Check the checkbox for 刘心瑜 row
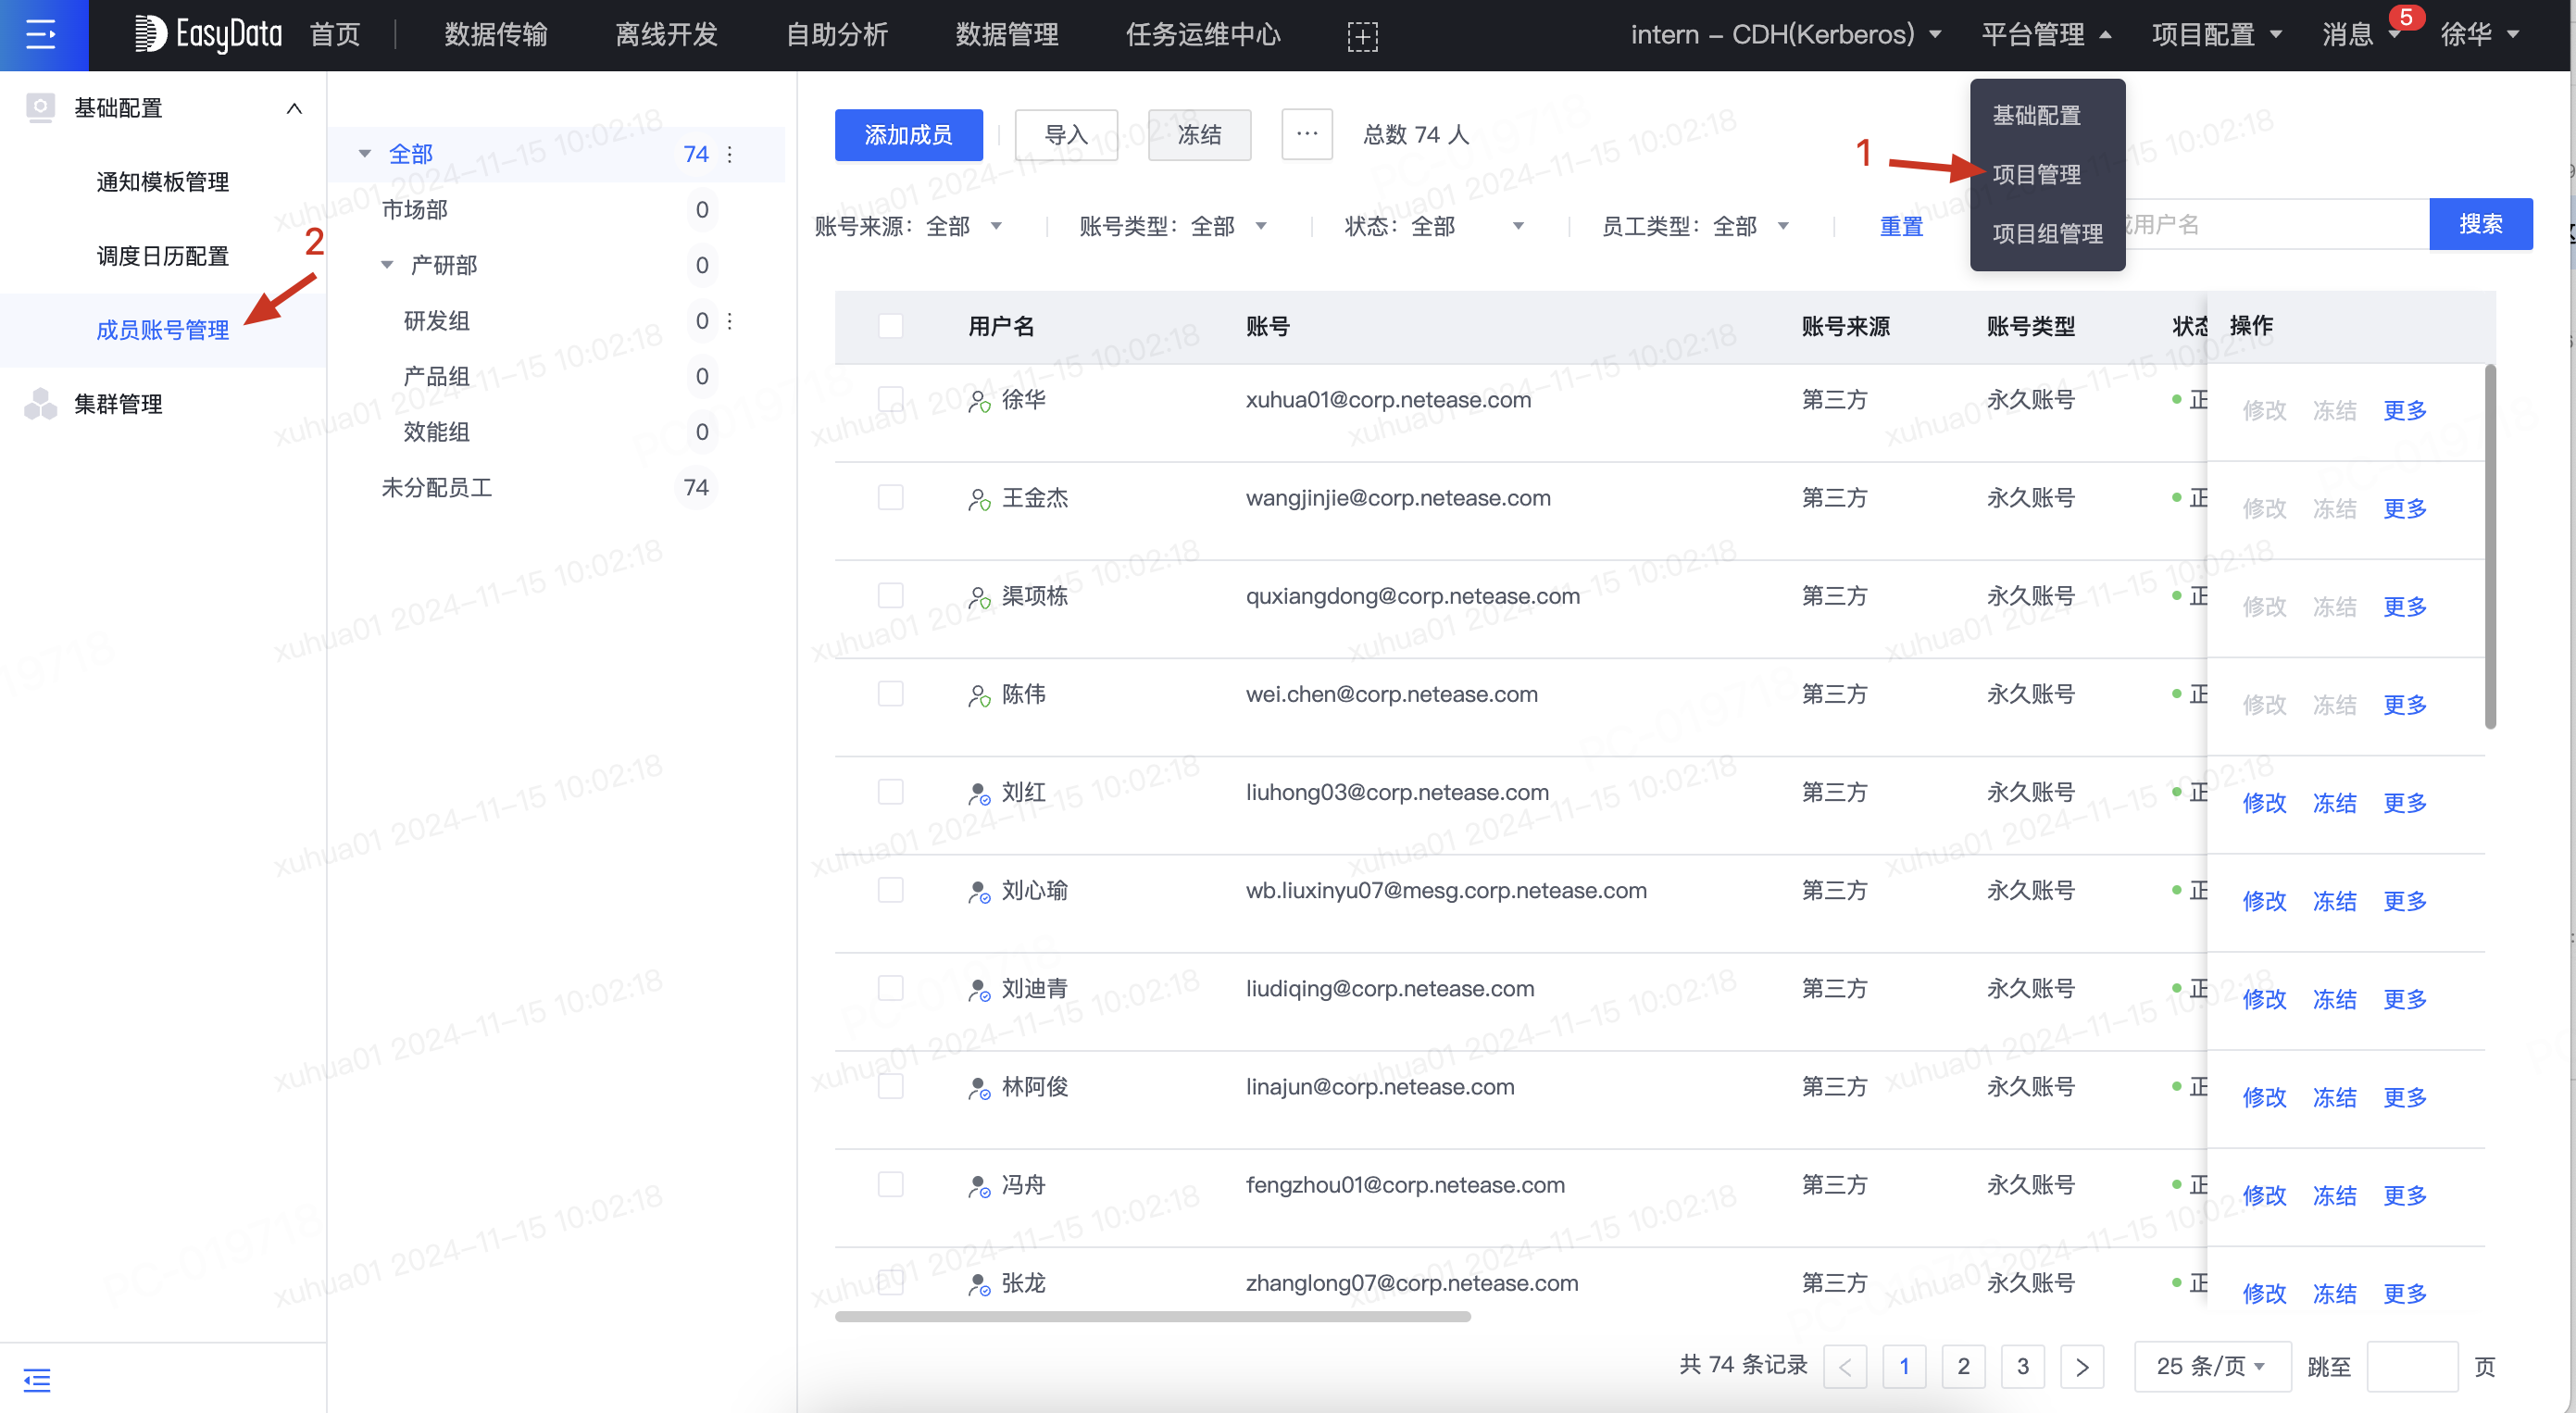2576x1413 pixels. (890, 889)
